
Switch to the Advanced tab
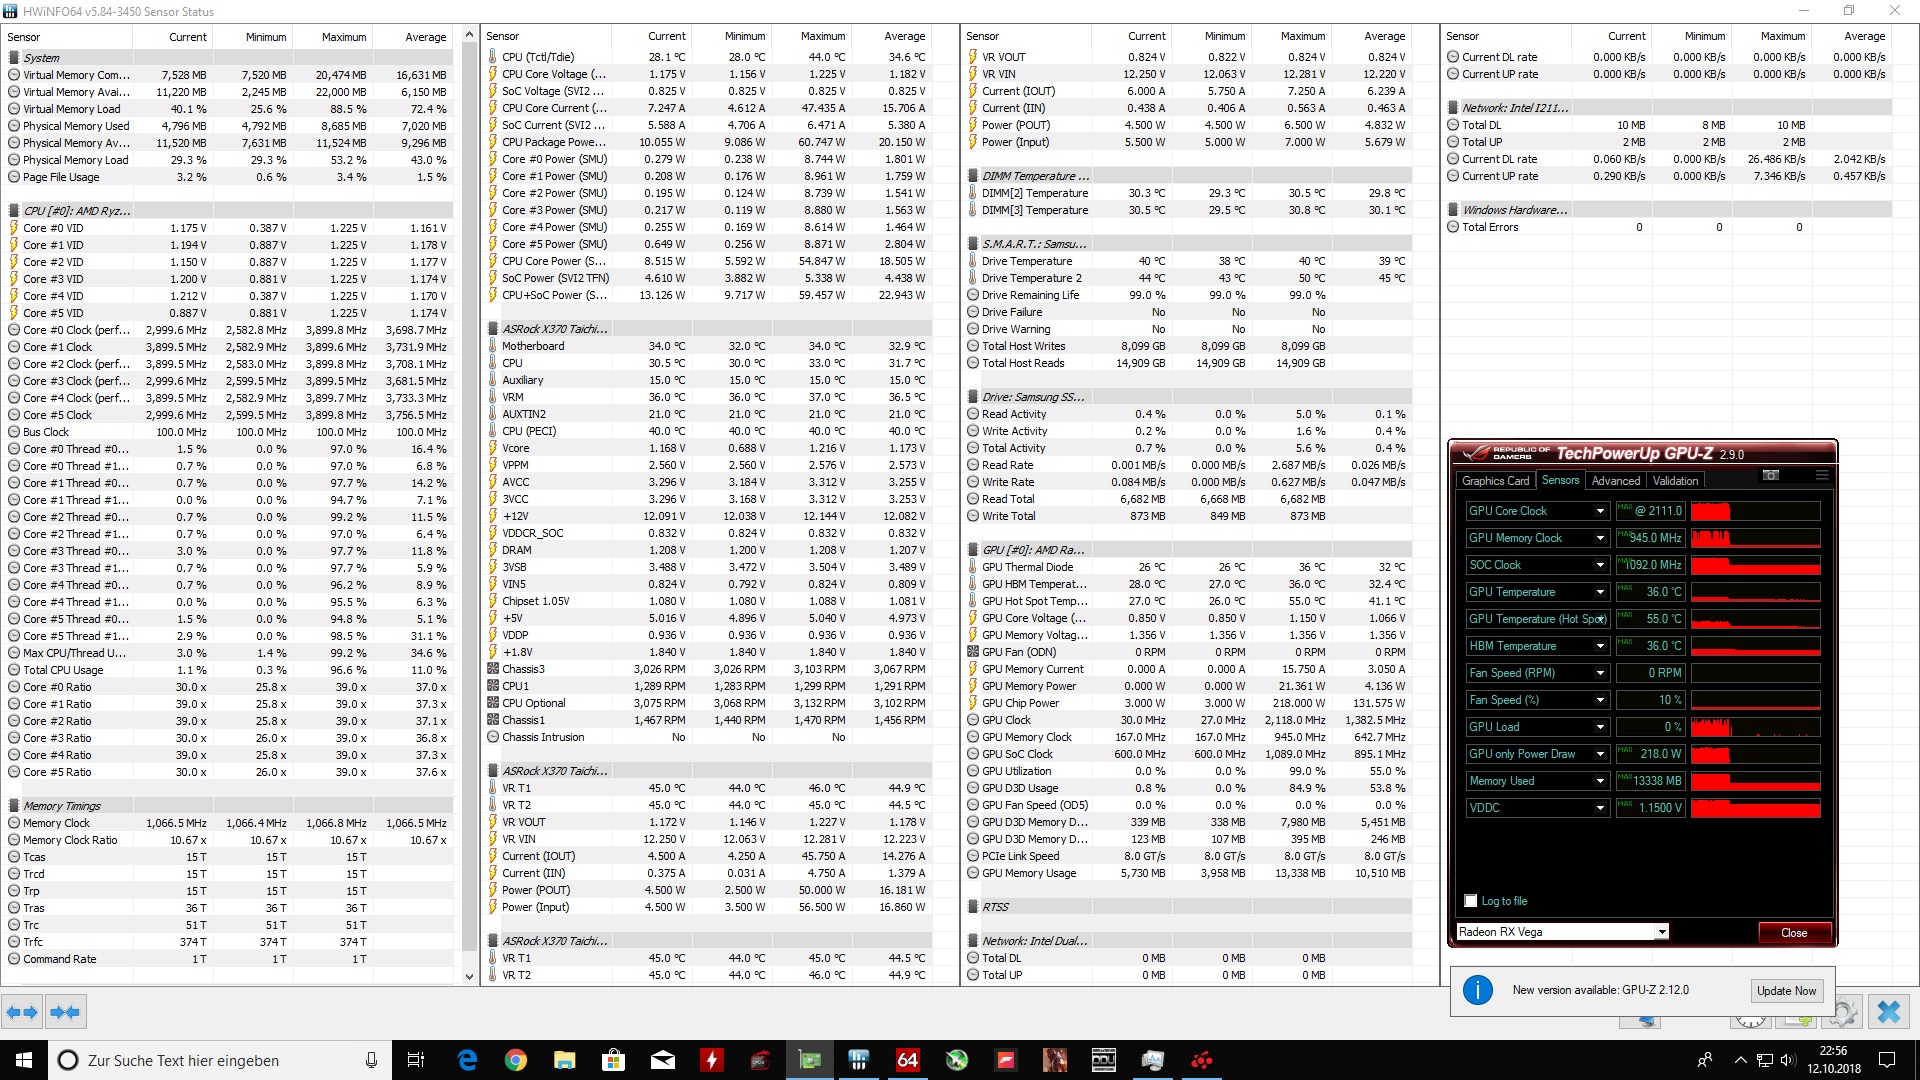(1616, 481)
